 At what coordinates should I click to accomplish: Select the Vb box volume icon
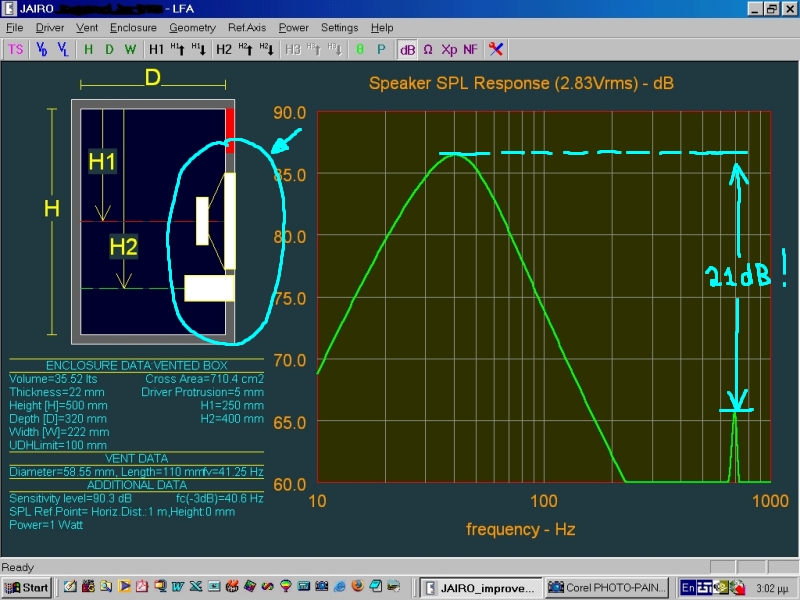click(x=41, y=49)
